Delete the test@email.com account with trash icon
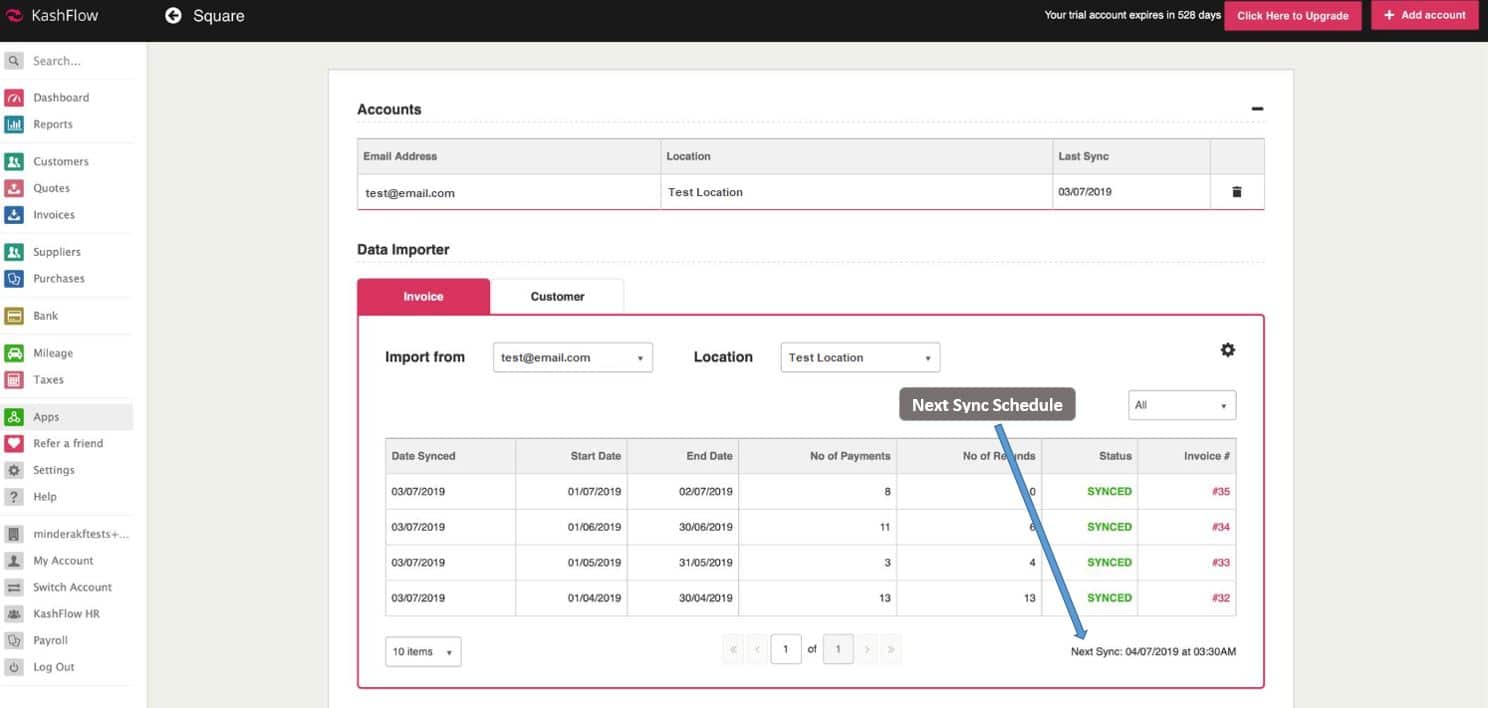Screen dimensions: 1488x708 coord(1236,192)
